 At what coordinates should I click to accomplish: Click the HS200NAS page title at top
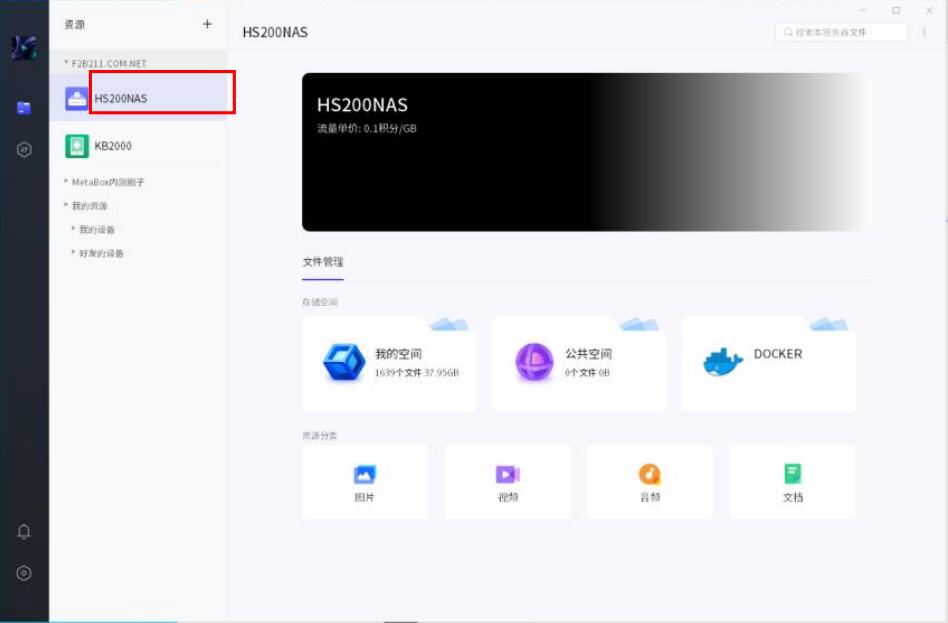click(275, 32)
